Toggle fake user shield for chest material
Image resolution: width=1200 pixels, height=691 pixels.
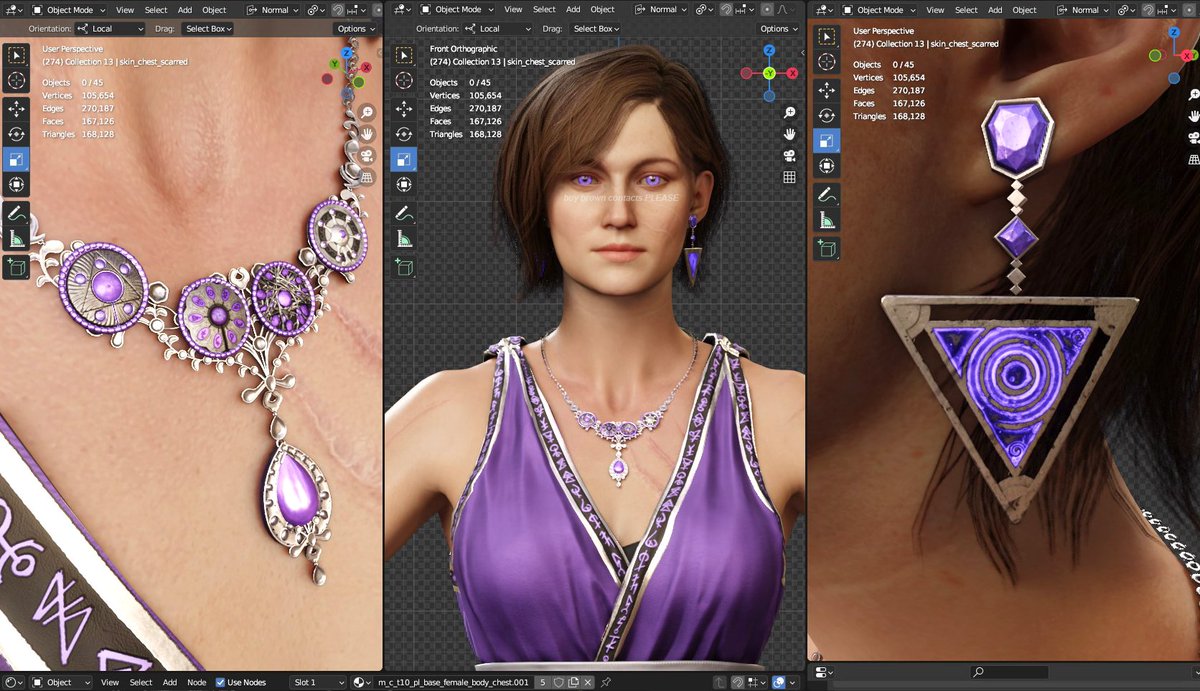coord(559,682)
